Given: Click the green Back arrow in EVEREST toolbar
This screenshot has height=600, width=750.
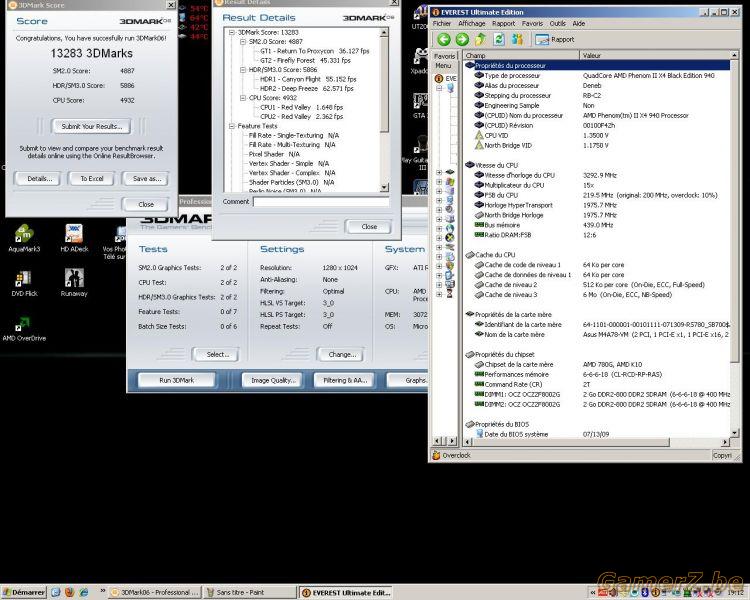Looking at the screenshot, I should tap(444, 39).
